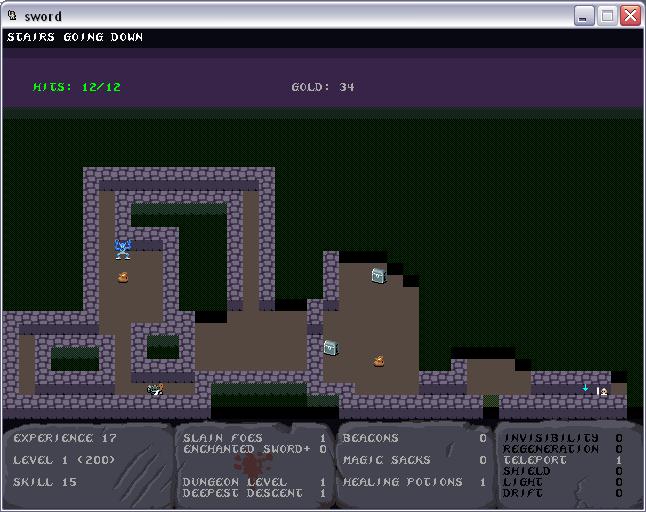Grab the orange sack right of the lower chest

coord(379,361)
